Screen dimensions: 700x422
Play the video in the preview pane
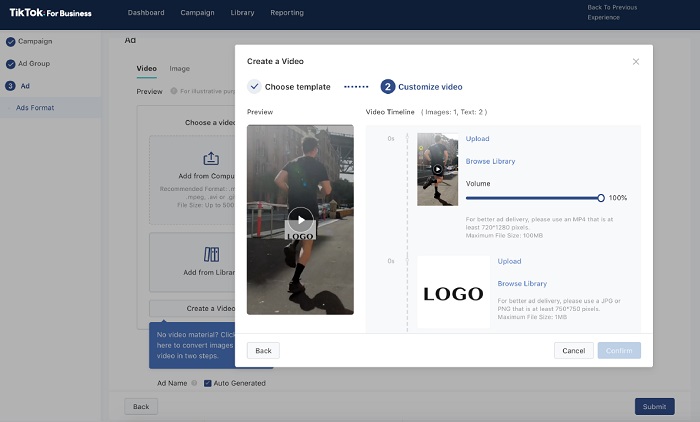click(300, 219)
